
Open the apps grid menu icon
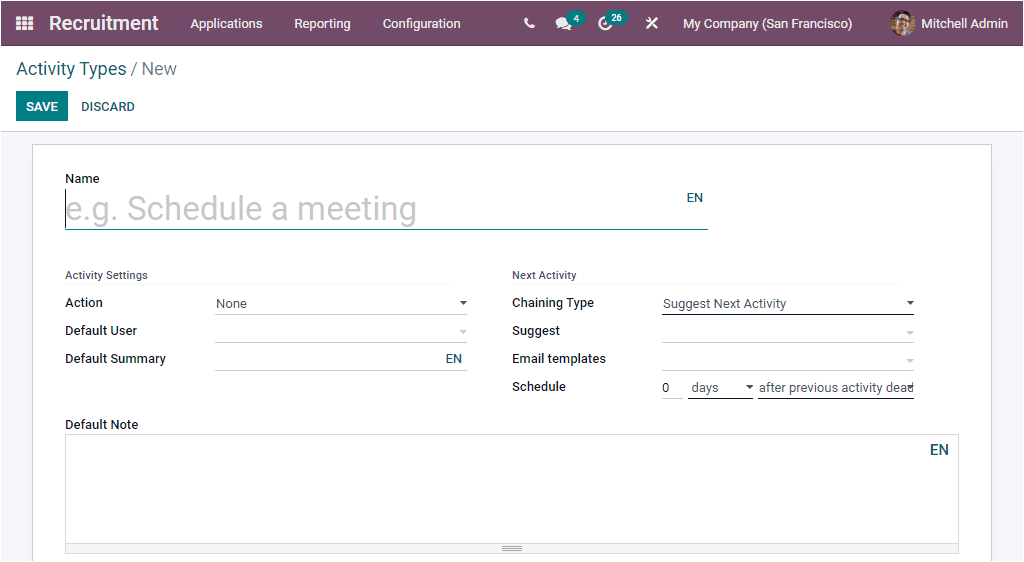point(24,23)
